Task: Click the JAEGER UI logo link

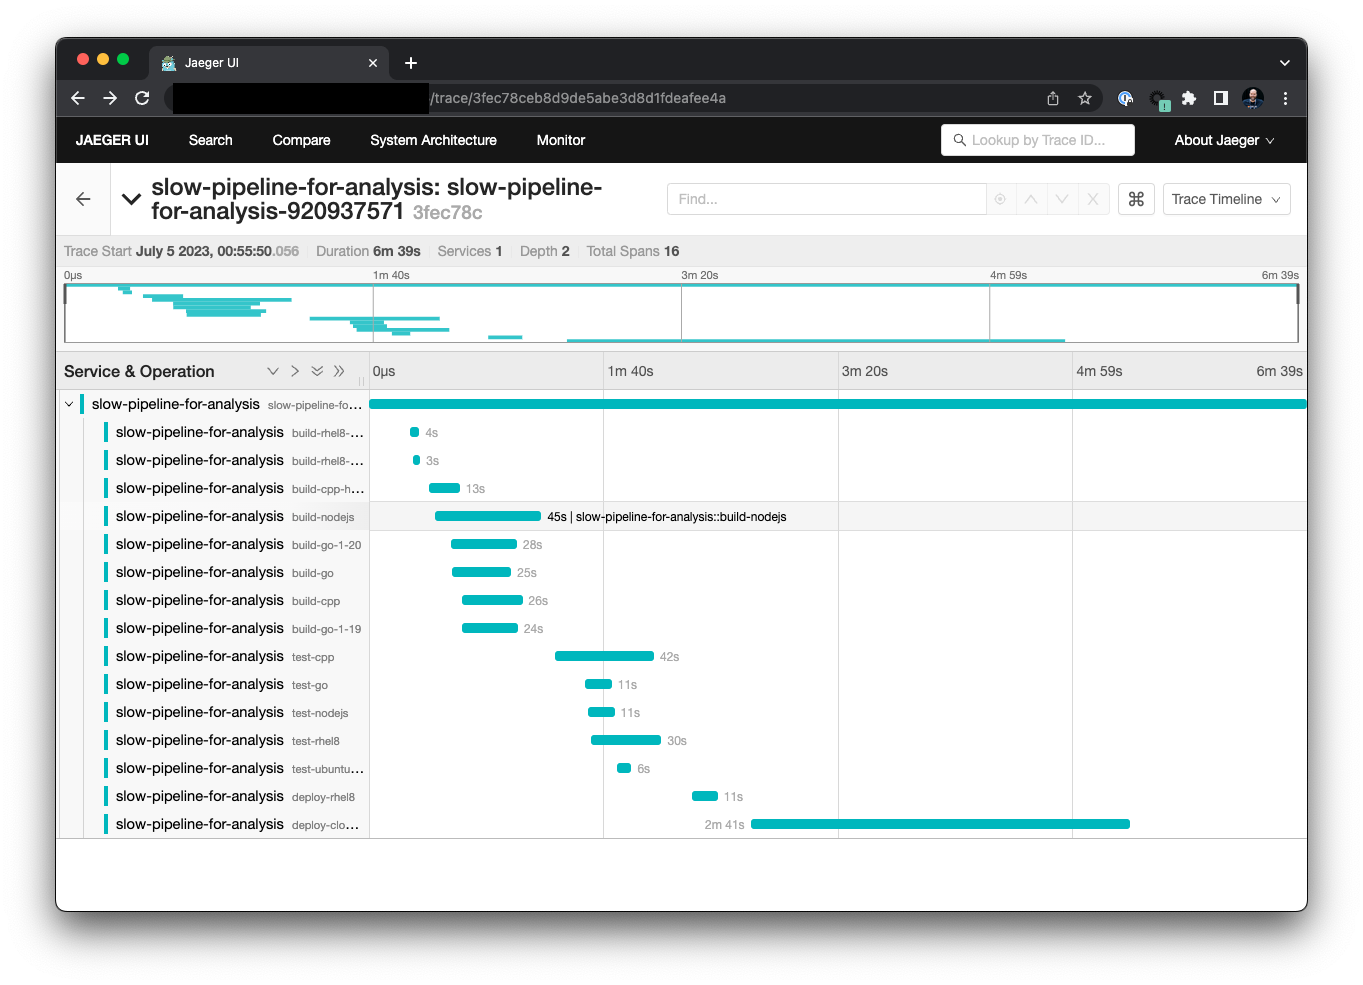Action: 112,140
